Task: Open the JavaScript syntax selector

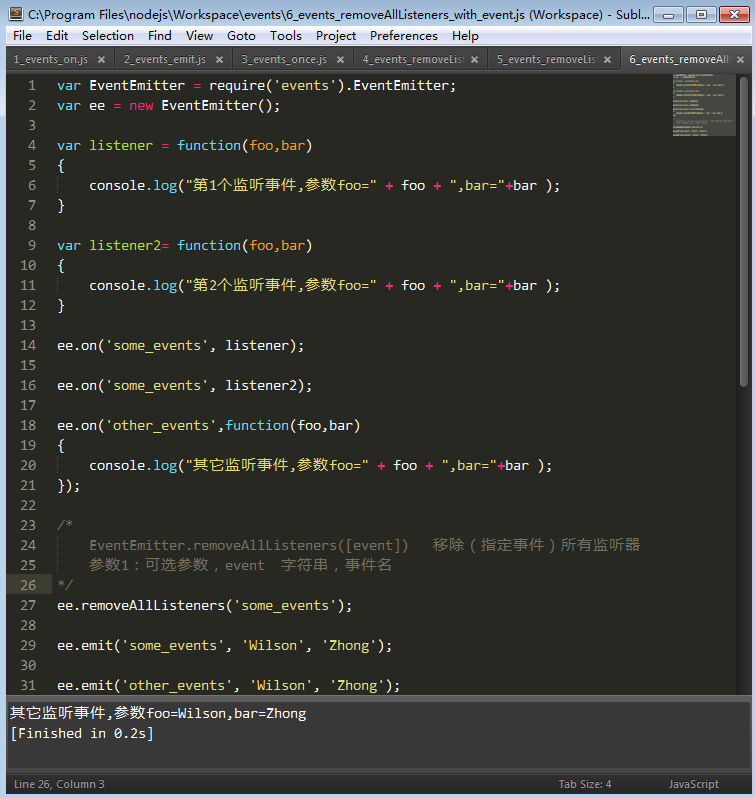Action: [x=693, y=784]
